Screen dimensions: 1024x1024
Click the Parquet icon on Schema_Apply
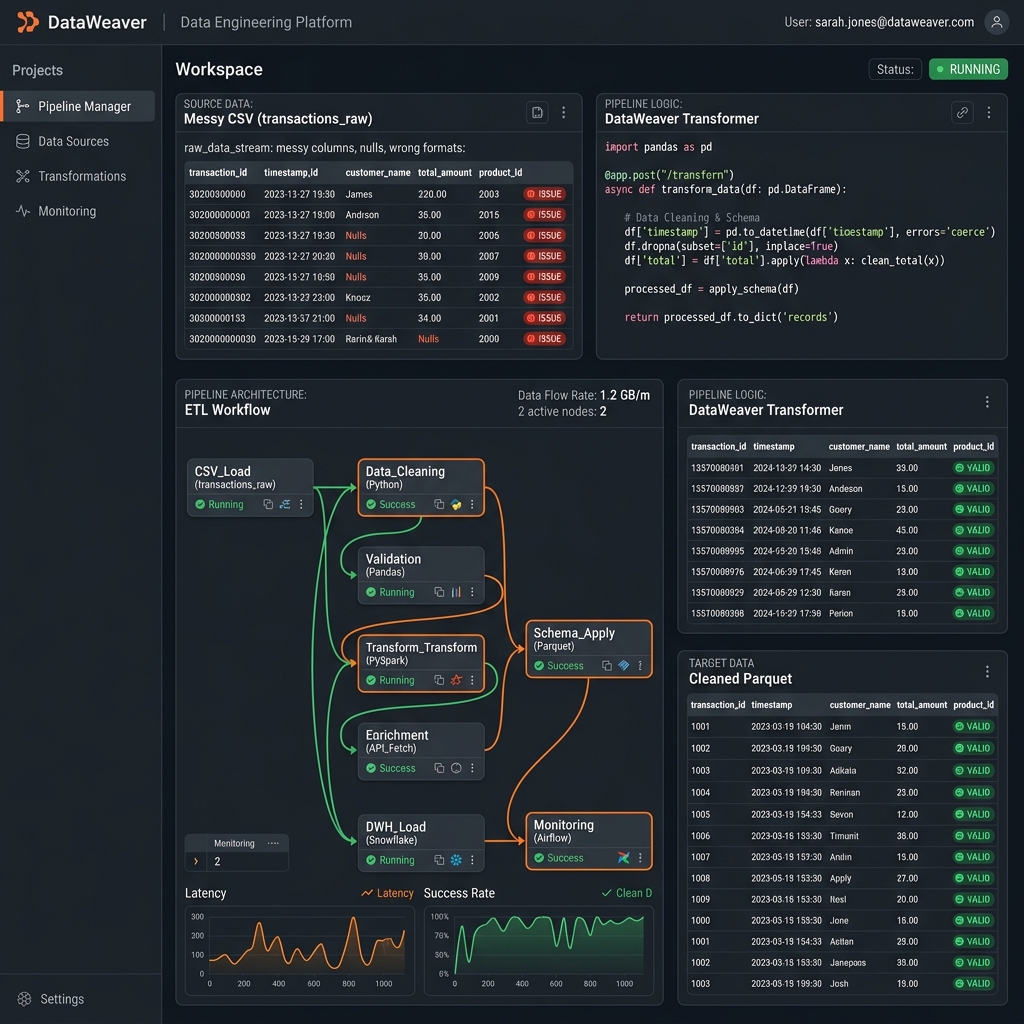pos(624,665)
